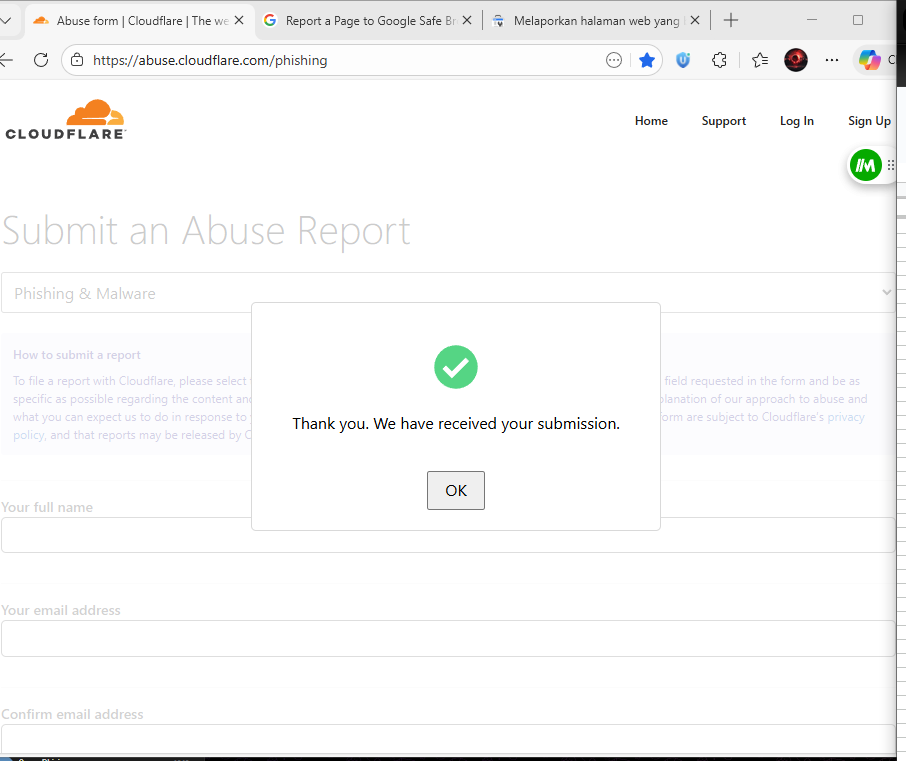Open the browser settings three-dots menu

[x=831, y=60]
